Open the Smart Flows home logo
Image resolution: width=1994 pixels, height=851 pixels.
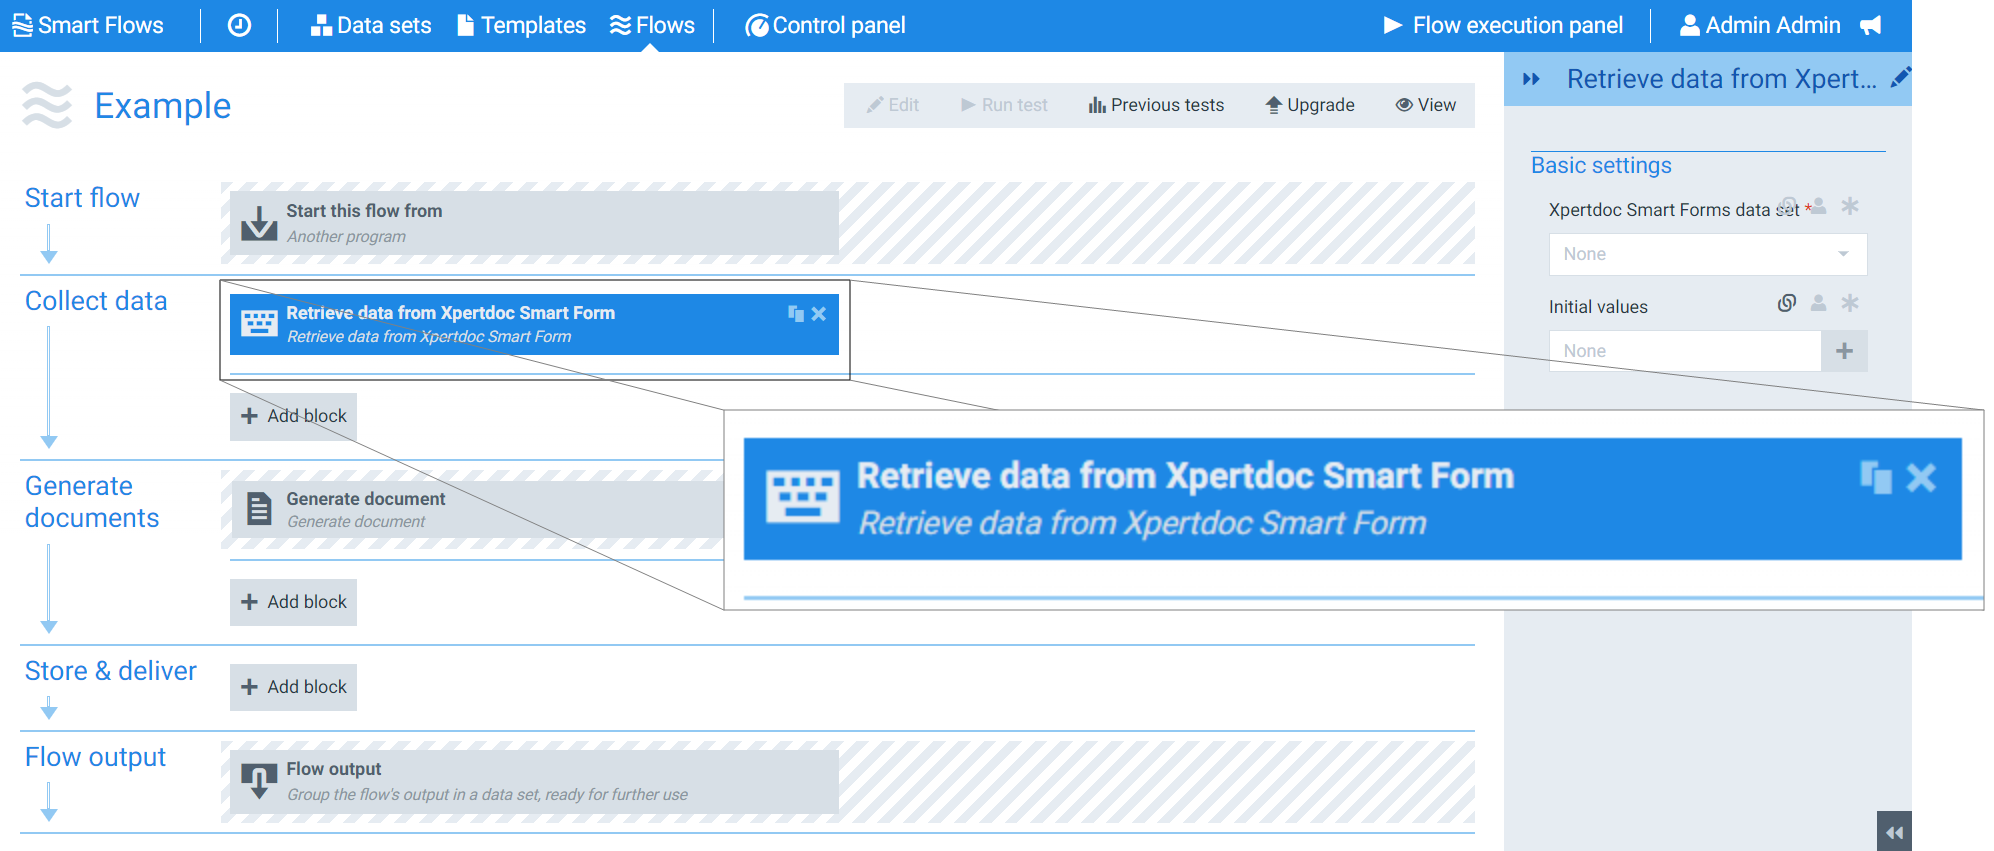point(88,25)
